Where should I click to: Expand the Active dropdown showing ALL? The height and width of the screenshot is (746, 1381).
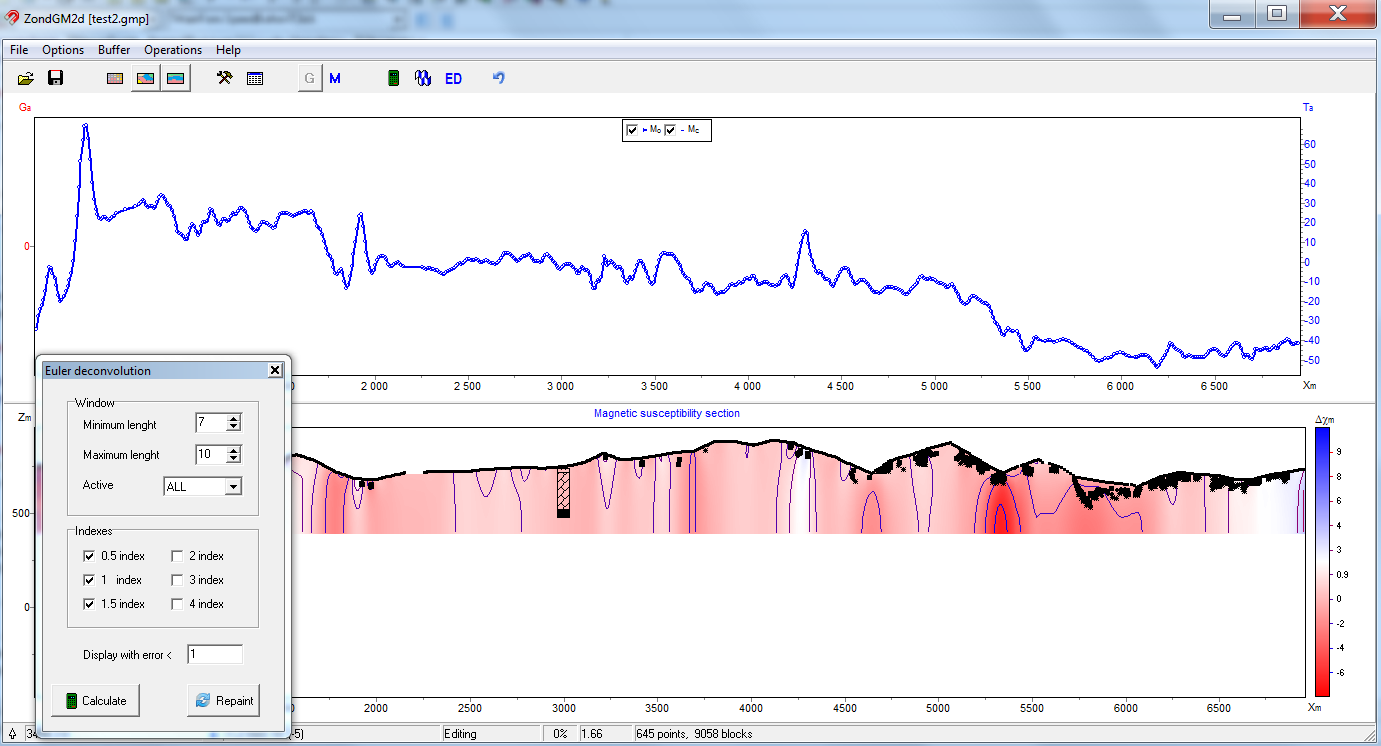pyautogui.click(x=233, y=487)
